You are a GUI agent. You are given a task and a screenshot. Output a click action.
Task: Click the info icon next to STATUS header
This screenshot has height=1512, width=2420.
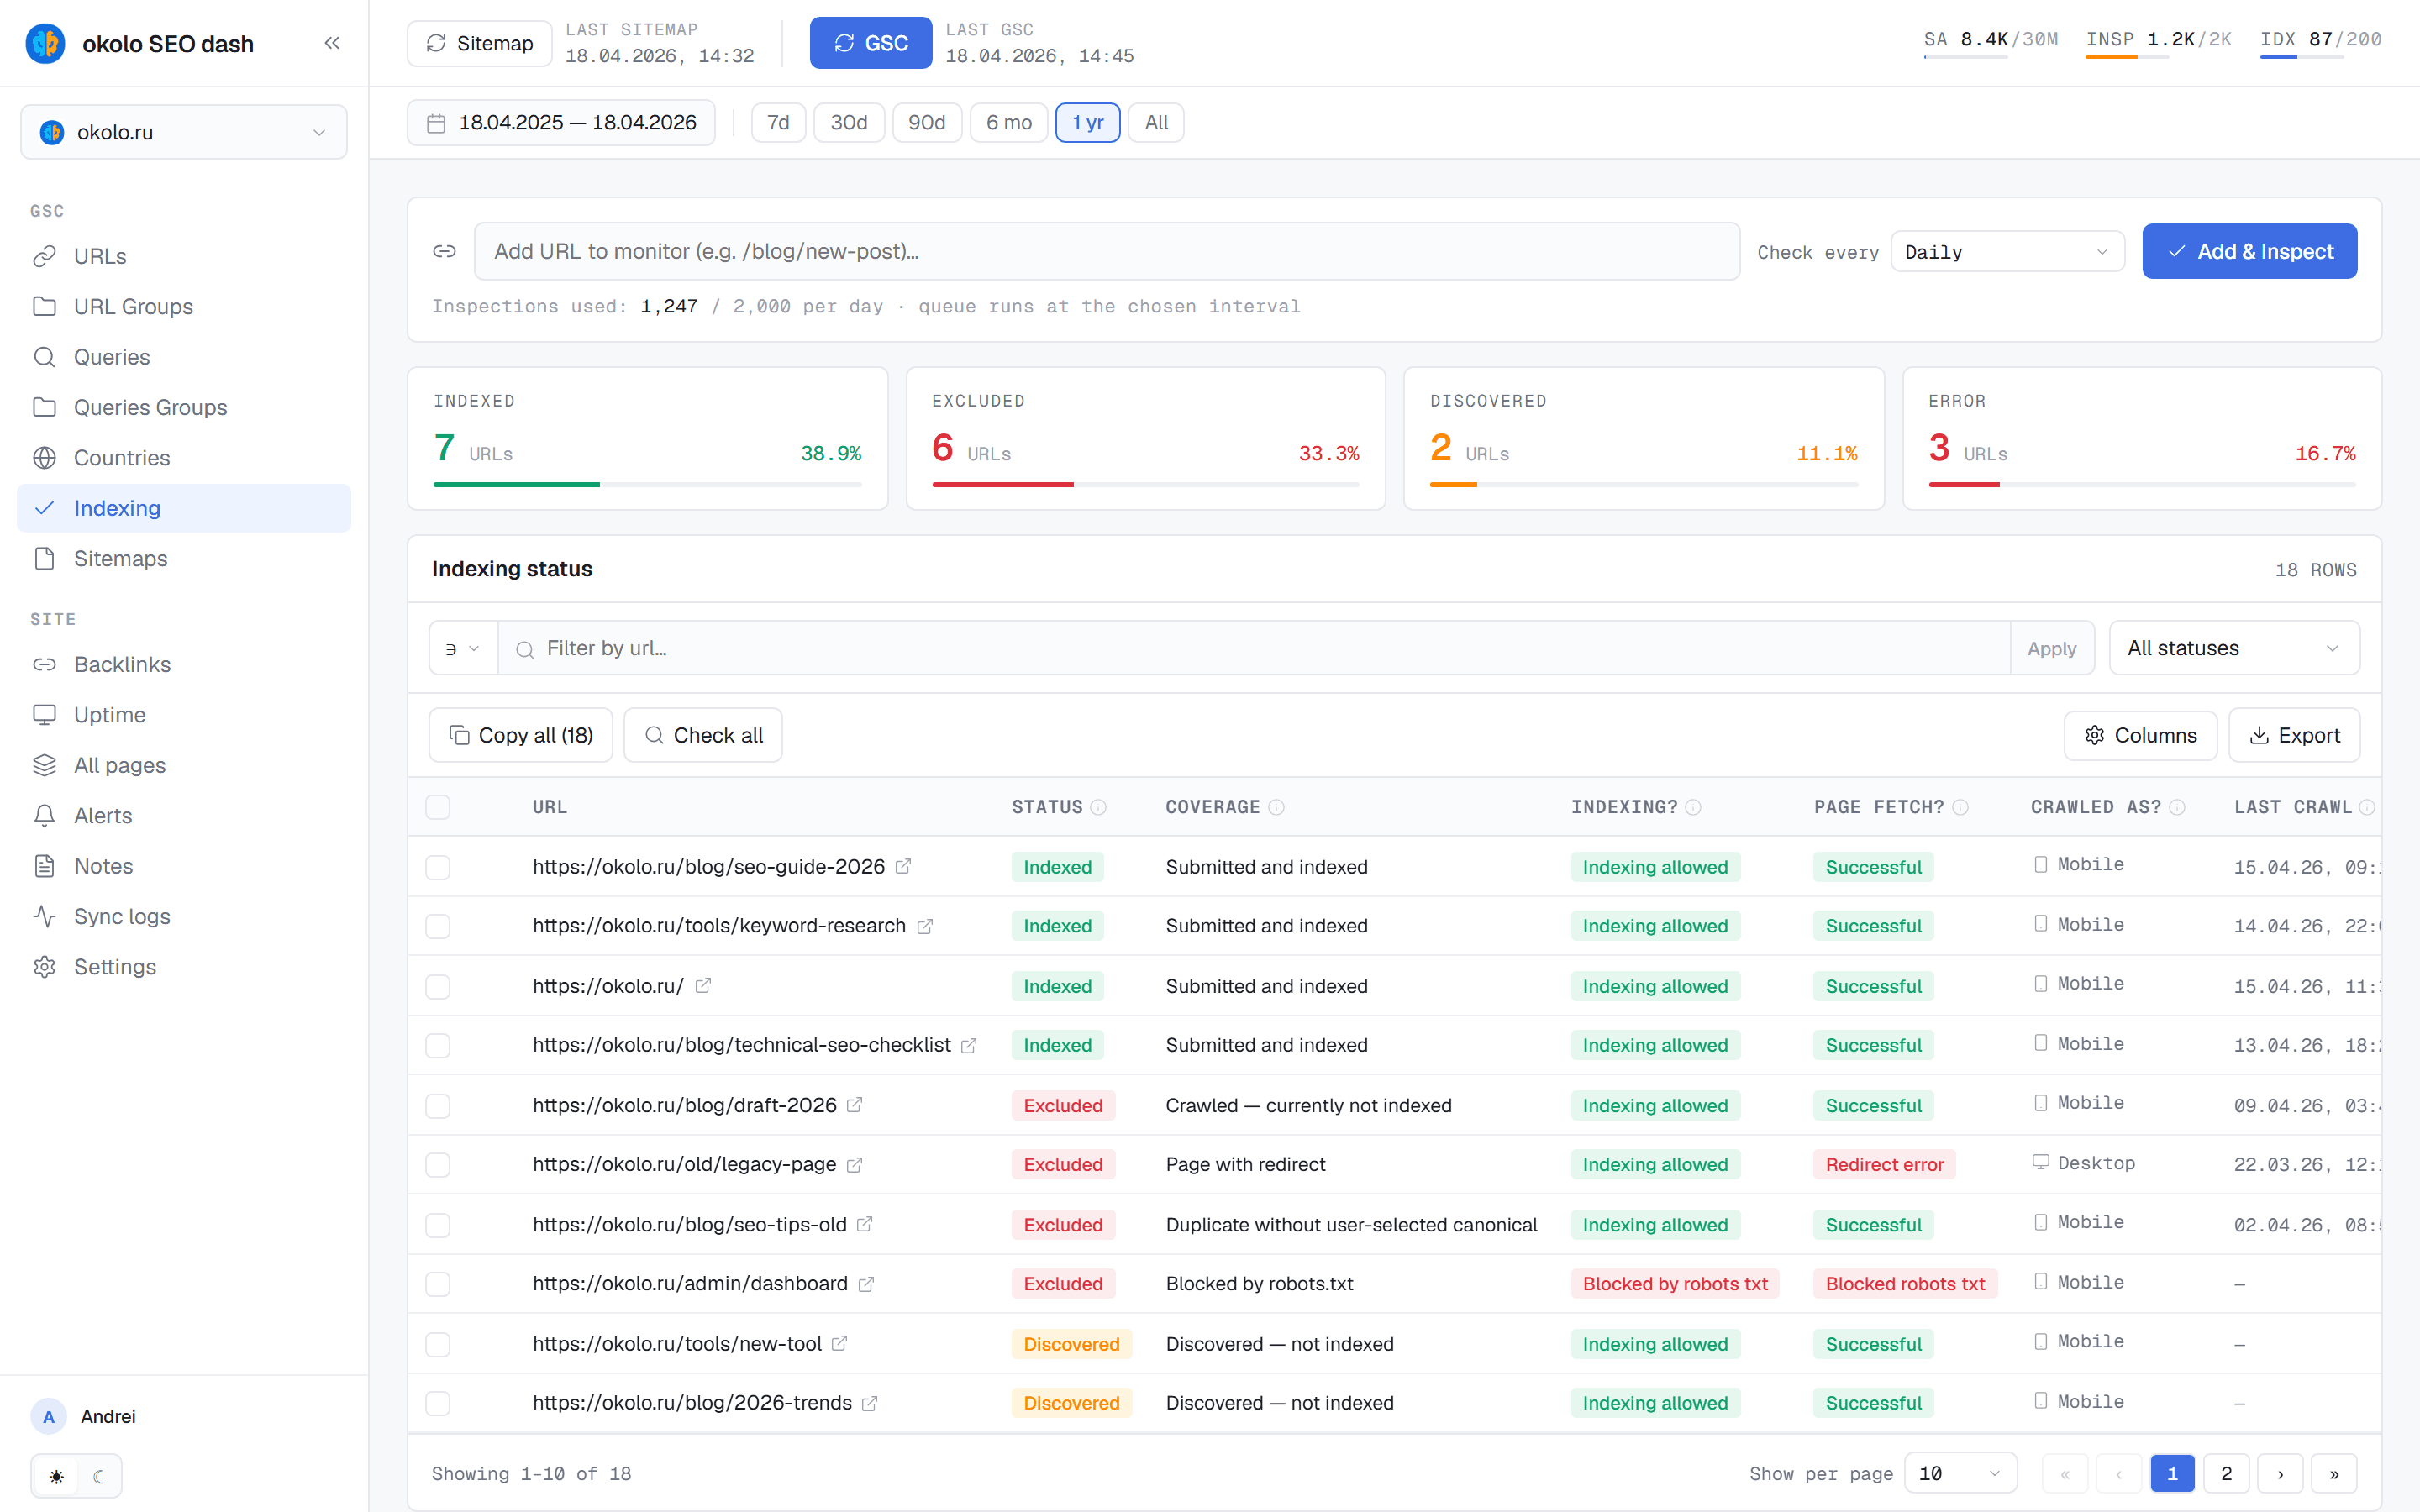[1098, 807]
